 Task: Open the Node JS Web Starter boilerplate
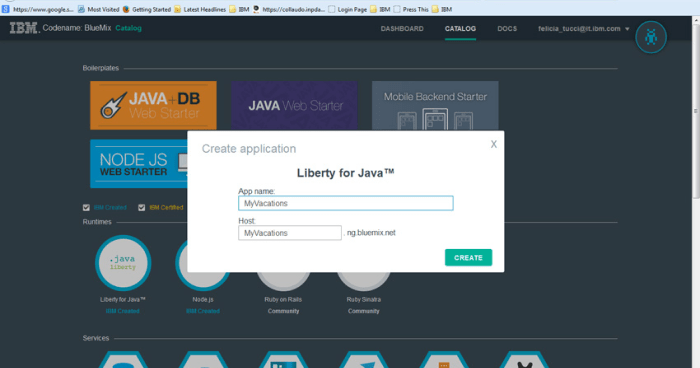pos(139,163)
